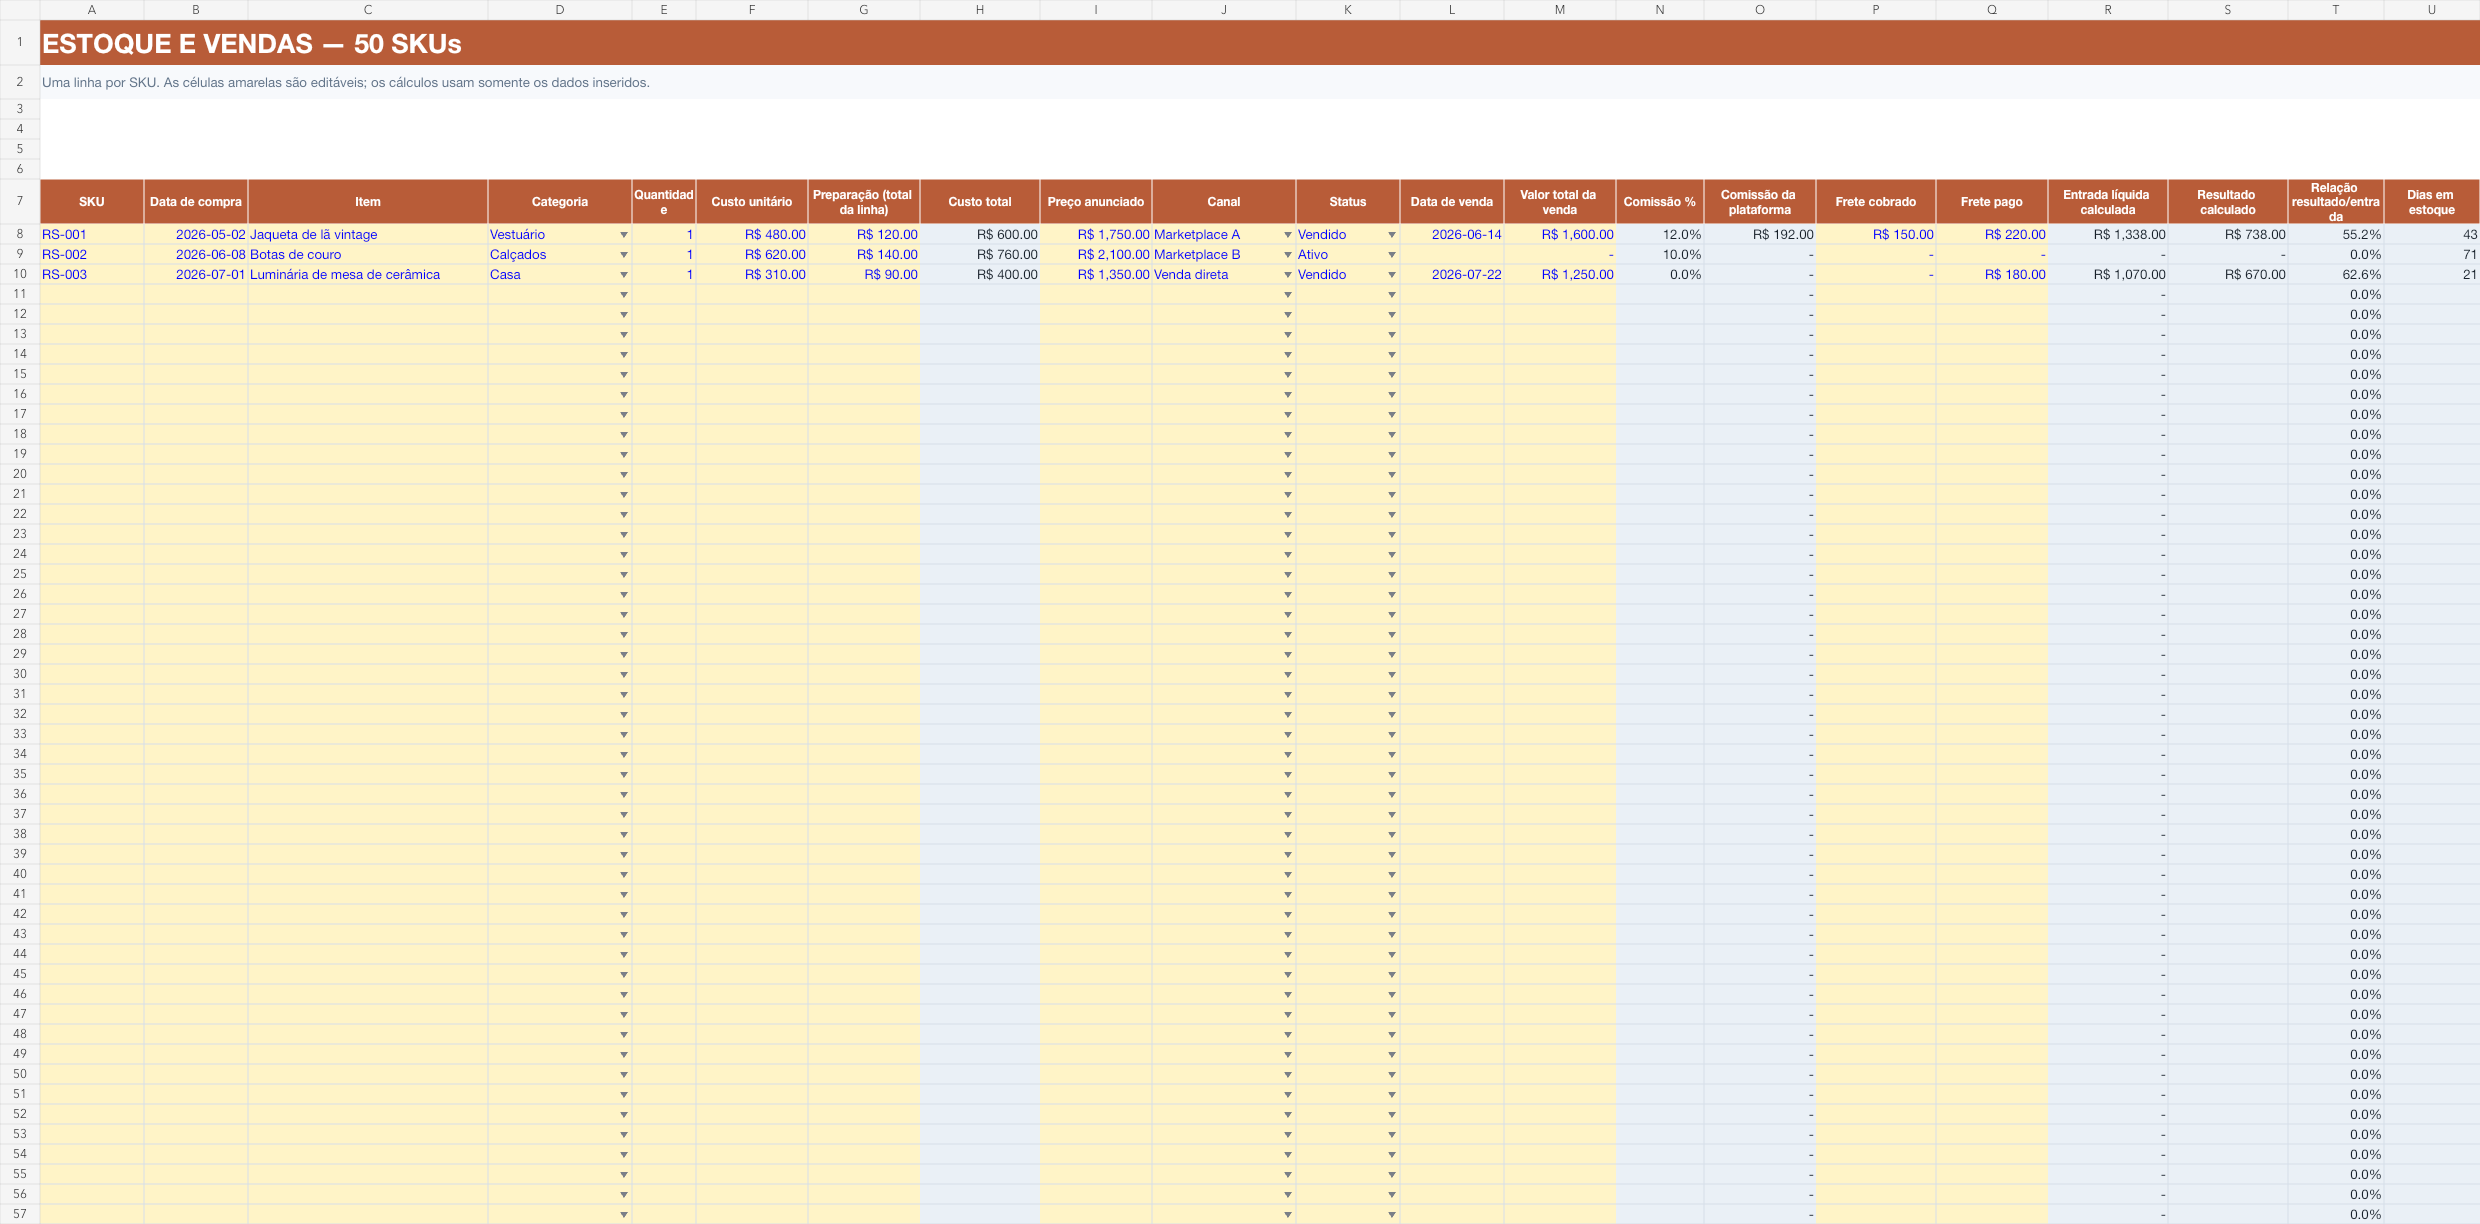Select shipping charged R$ 150.00
The width and height of the screenshot is (2480, 1224).
[x=1876, y=234]
